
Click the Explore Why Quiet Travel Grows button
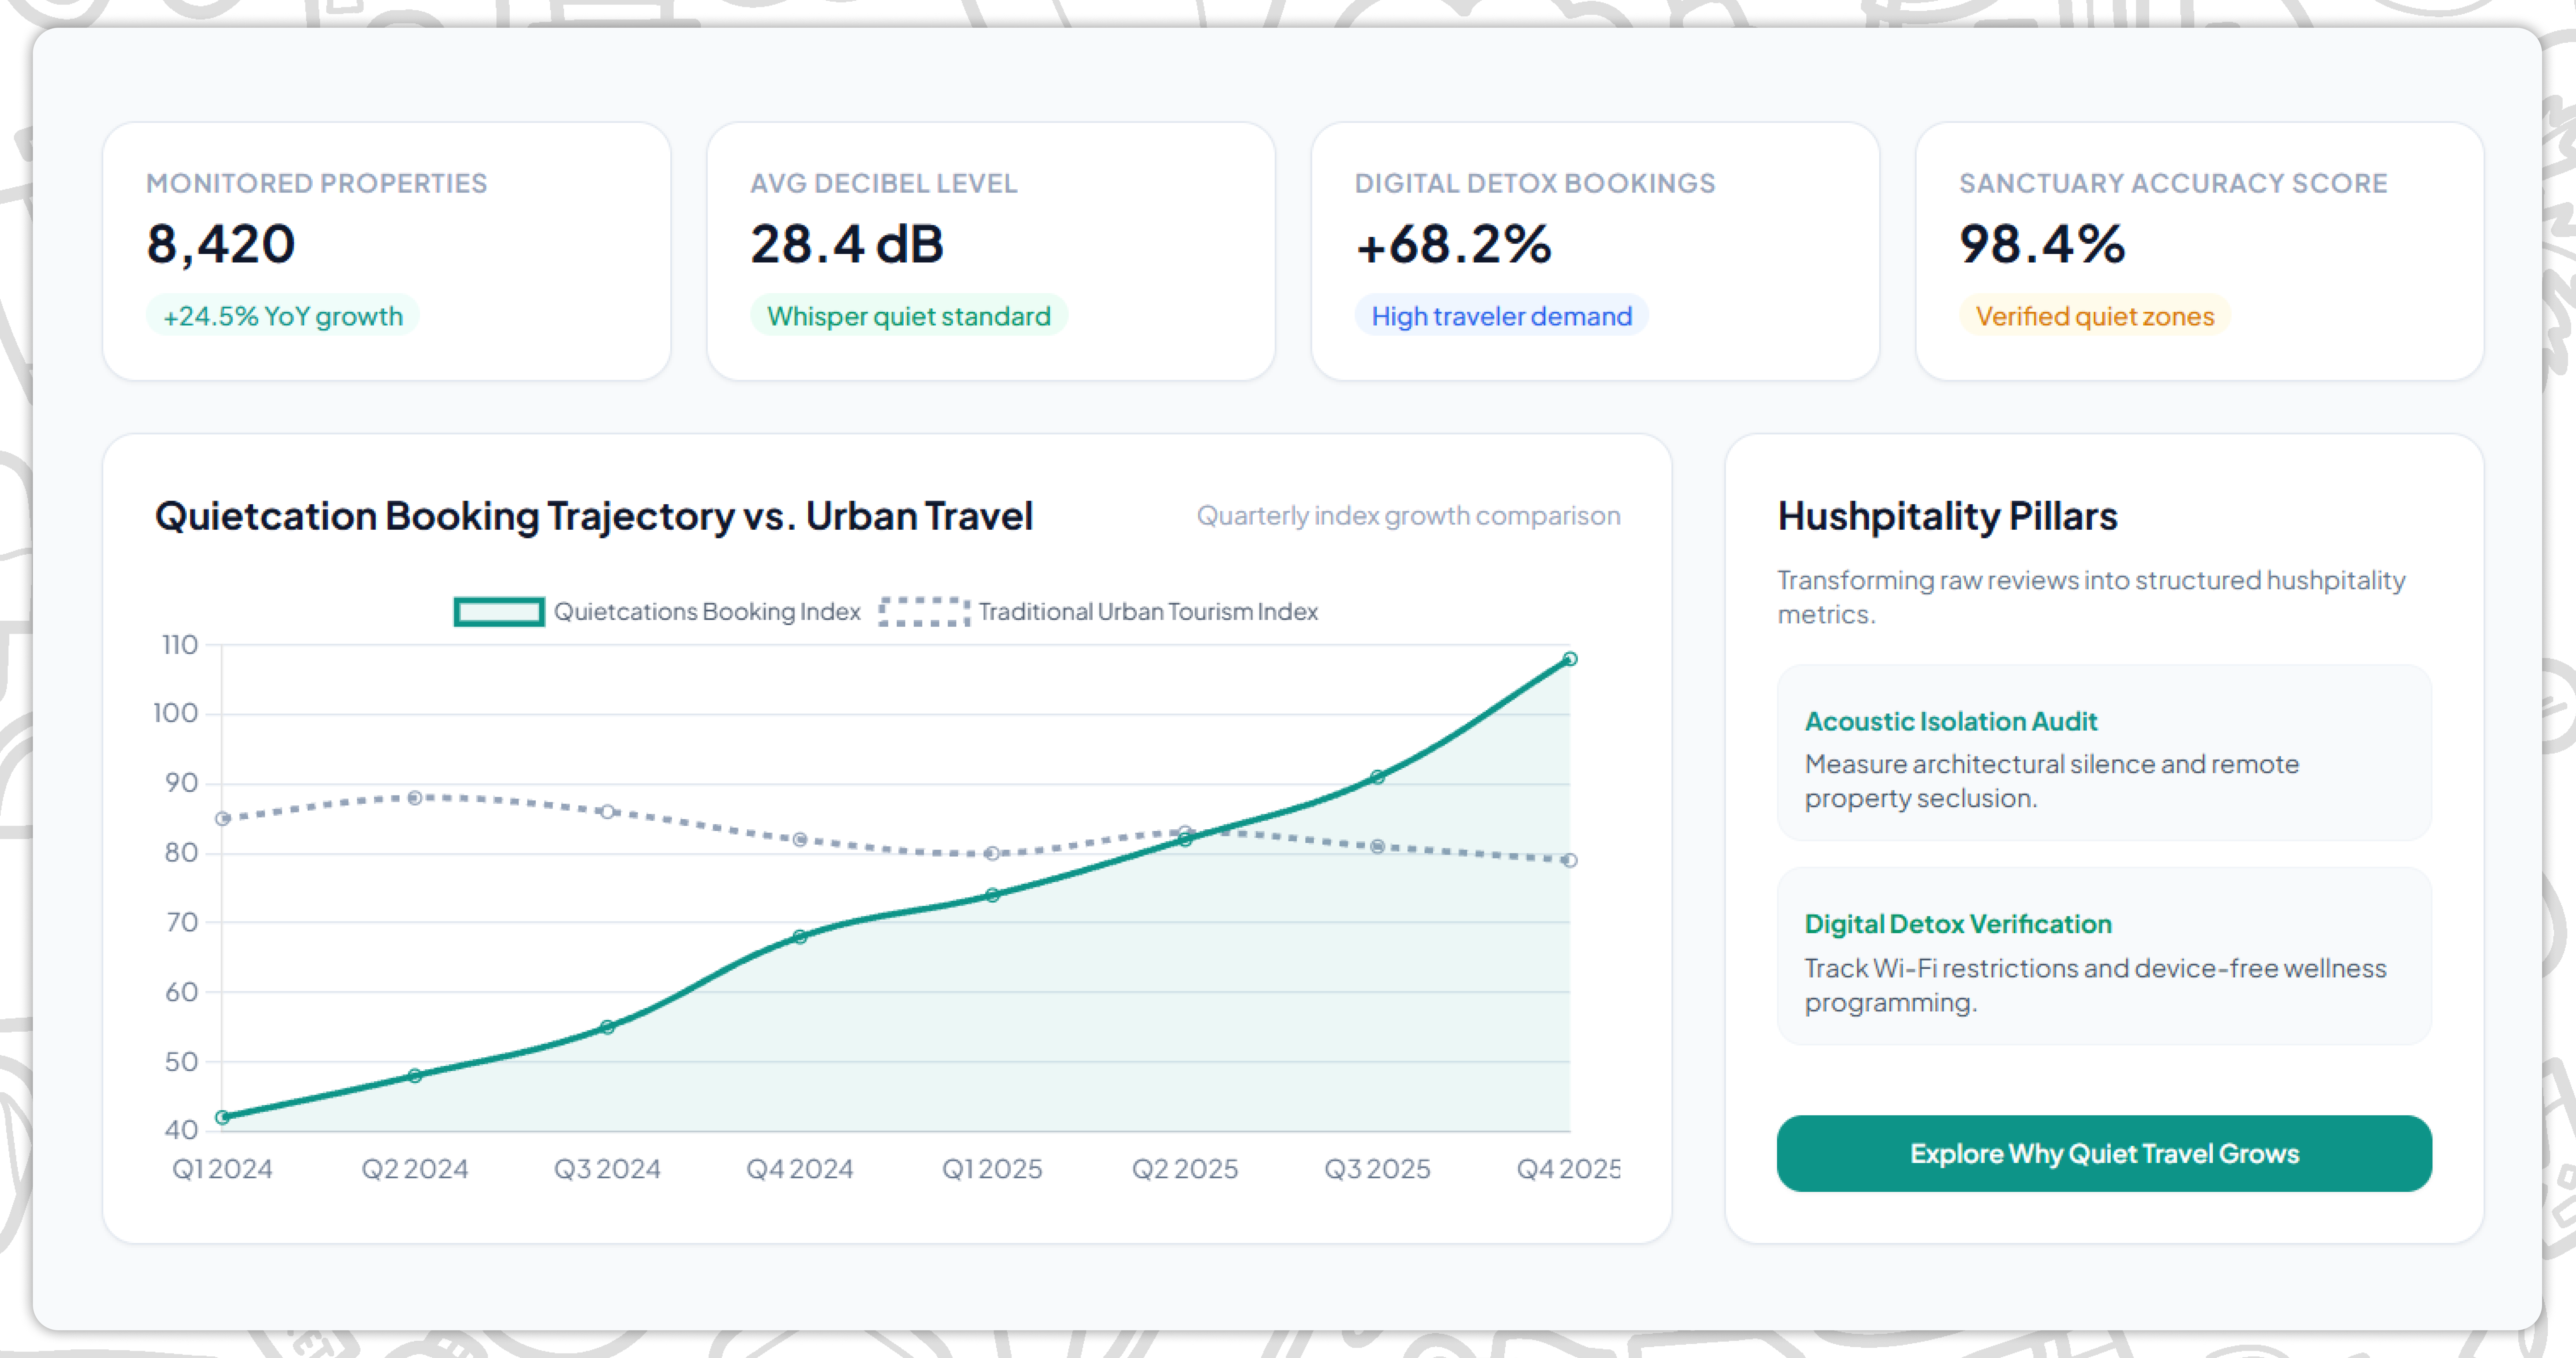[x=2104, y=1153]
